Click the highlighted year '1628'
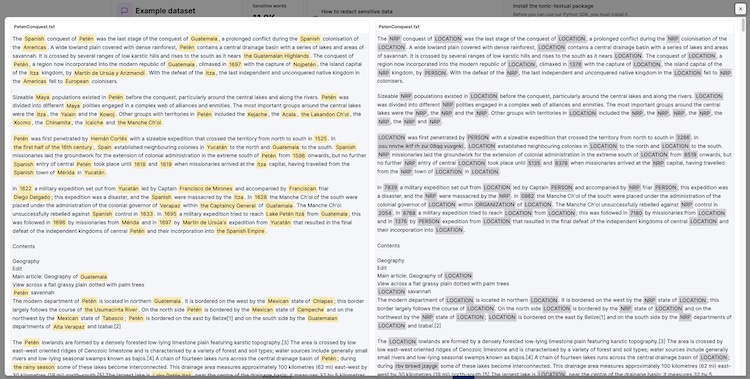This screenshot has height=379, width=750. point(260,197)
